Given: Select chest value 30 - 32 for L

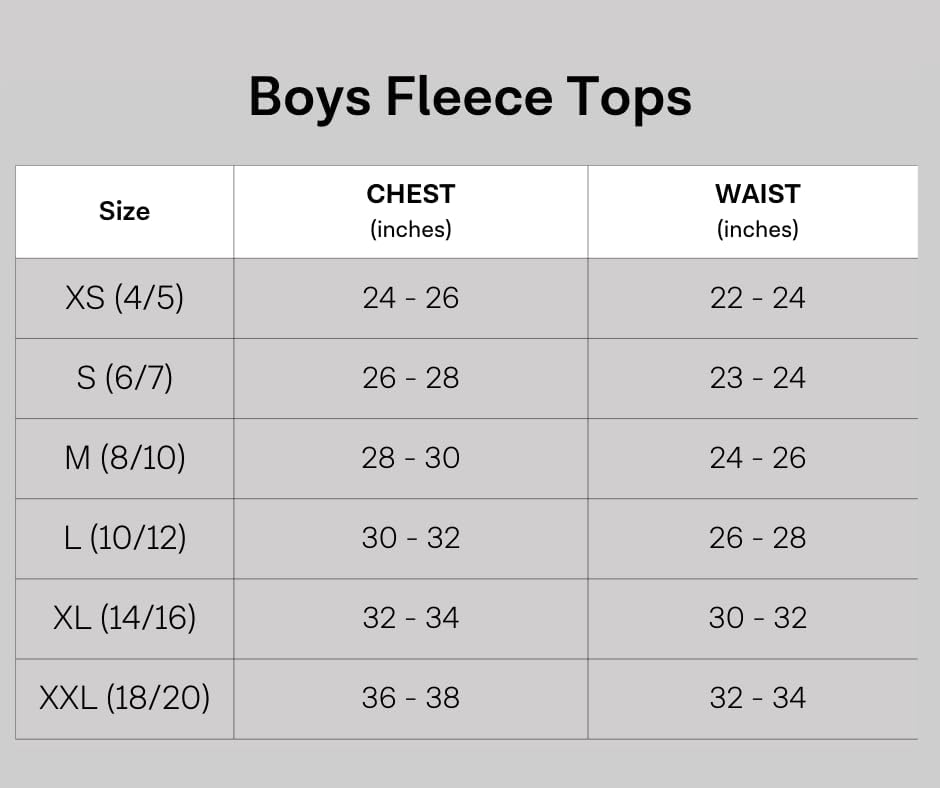Looking at the screenshot, I should click(x=411, y=538).
